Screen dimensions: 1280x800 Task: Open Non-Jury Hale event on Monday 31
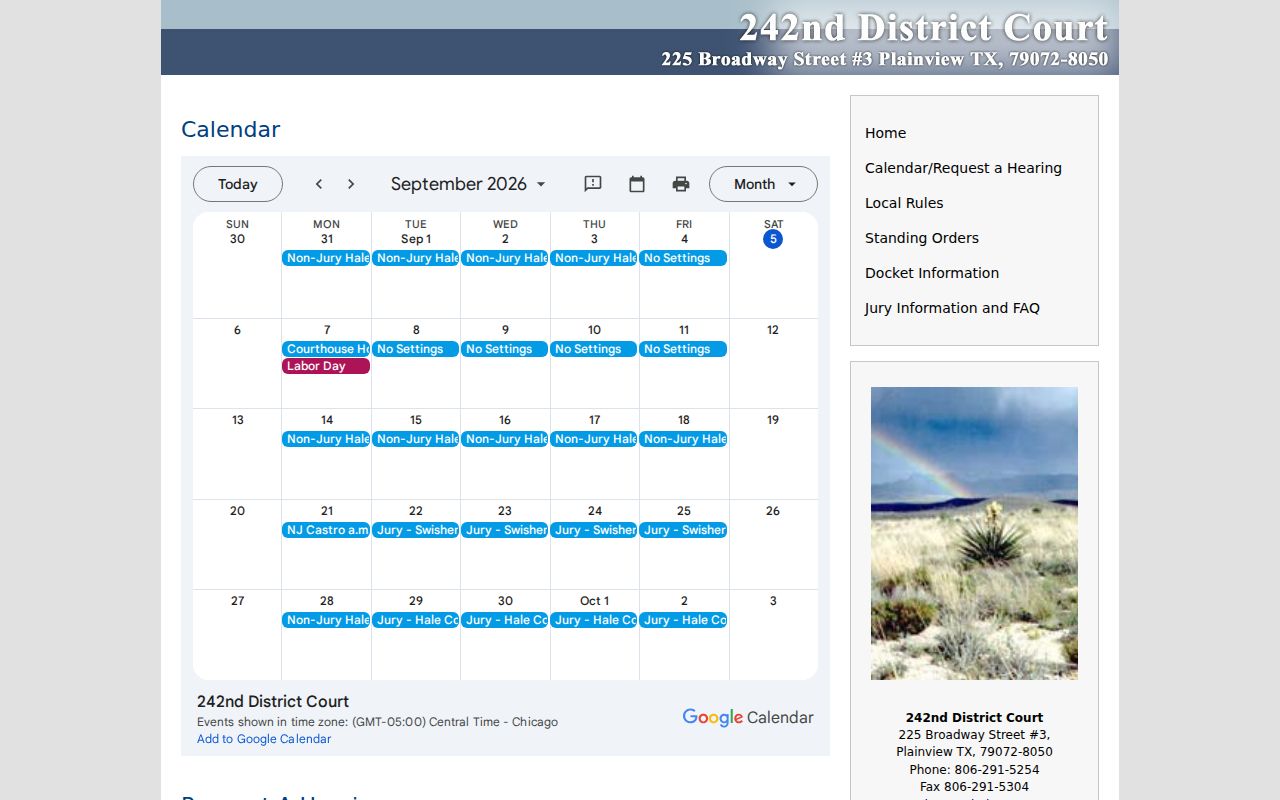click(x=326, y=258)
